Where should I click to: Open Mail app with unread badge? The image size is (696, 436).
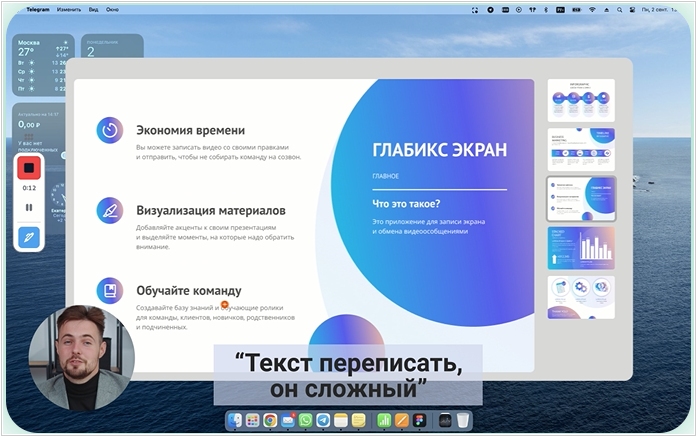tap(288, 420)
